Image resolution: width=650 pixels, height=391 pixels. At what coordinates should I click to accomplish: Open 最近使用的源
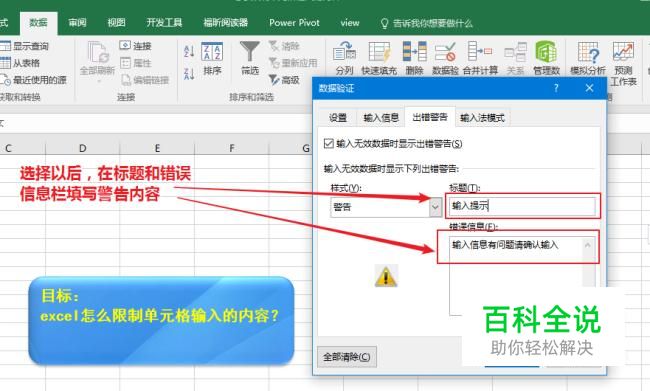34,80
